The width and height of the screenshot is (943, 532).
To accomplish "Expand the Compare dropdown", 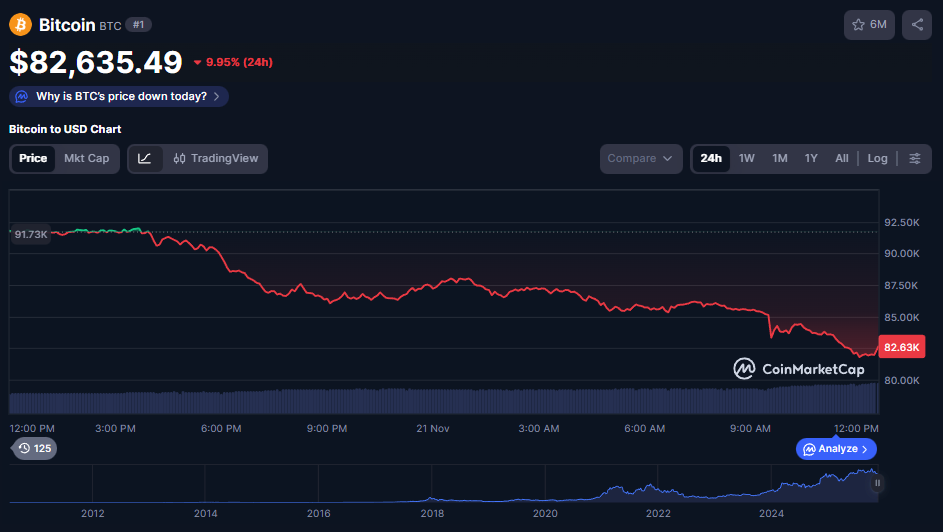I will point(641,159).
